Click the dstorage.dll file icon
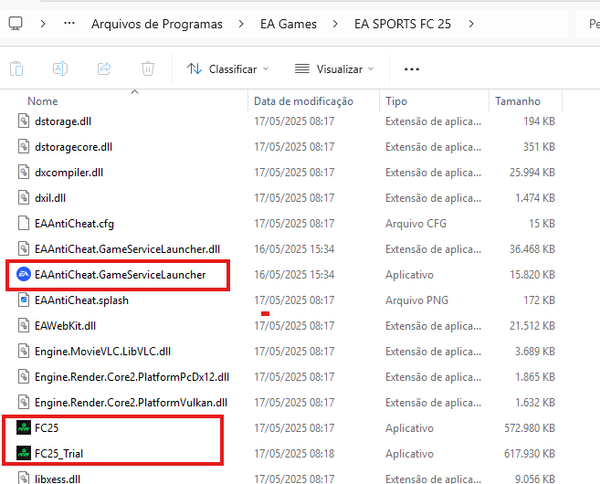This screenshot has width=600, height=484. click(23, 121)
